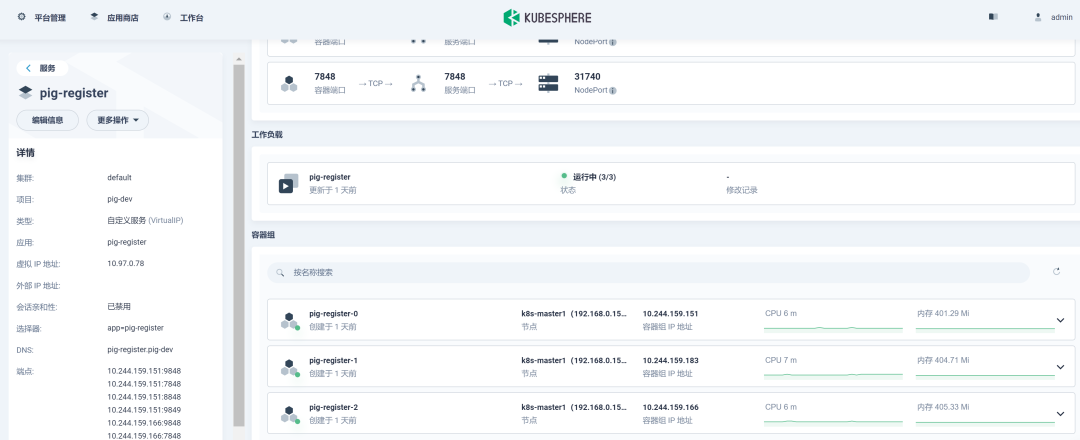Click the pig-register-1 pod icon
The width and height of the screenshot is (1080, 440).
point(289,367)
